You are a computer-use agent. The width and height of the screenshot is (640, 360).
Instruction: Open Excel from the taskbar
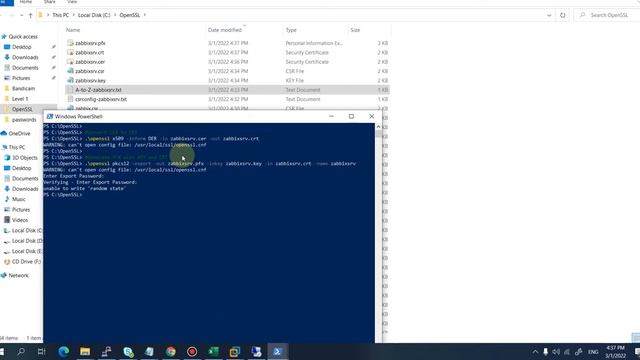[x=213, y=351]
